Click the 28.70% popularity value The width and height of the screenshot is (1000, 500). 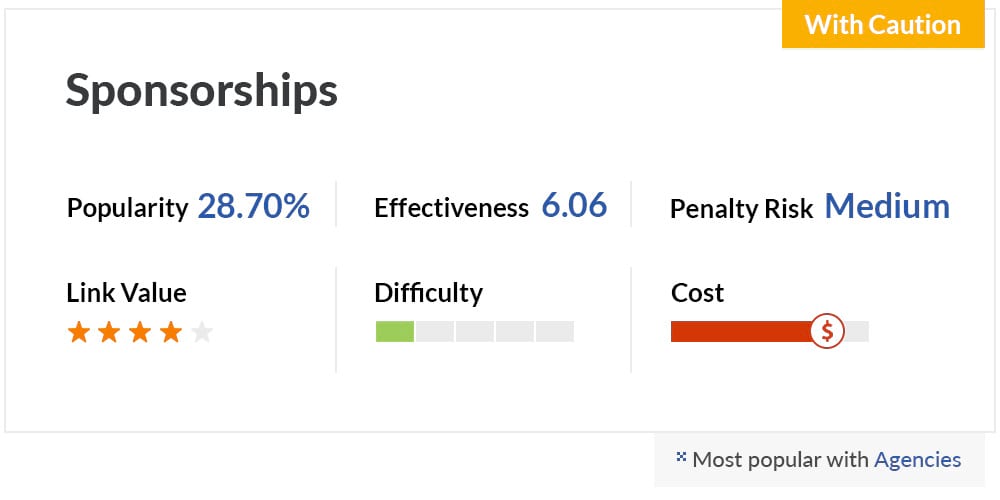pos(254,207)
